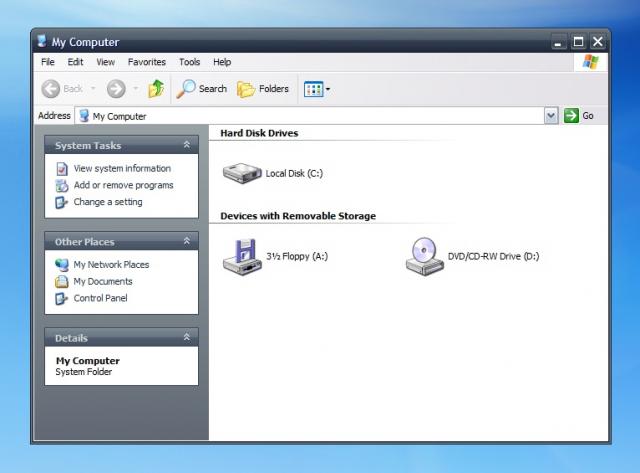
Task: Click the Folders toolbar label
Action: tap(273, 89)
